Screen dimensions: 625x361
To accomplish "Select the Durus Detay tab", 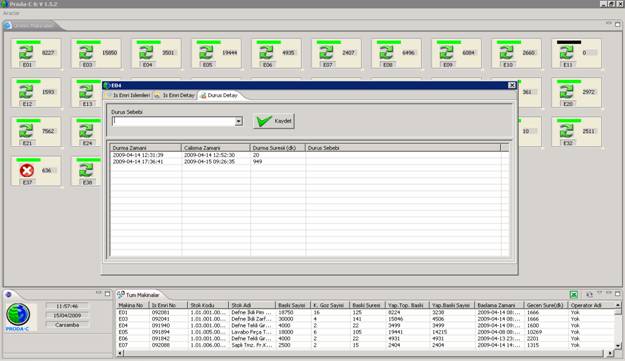I will coord(219,95).
